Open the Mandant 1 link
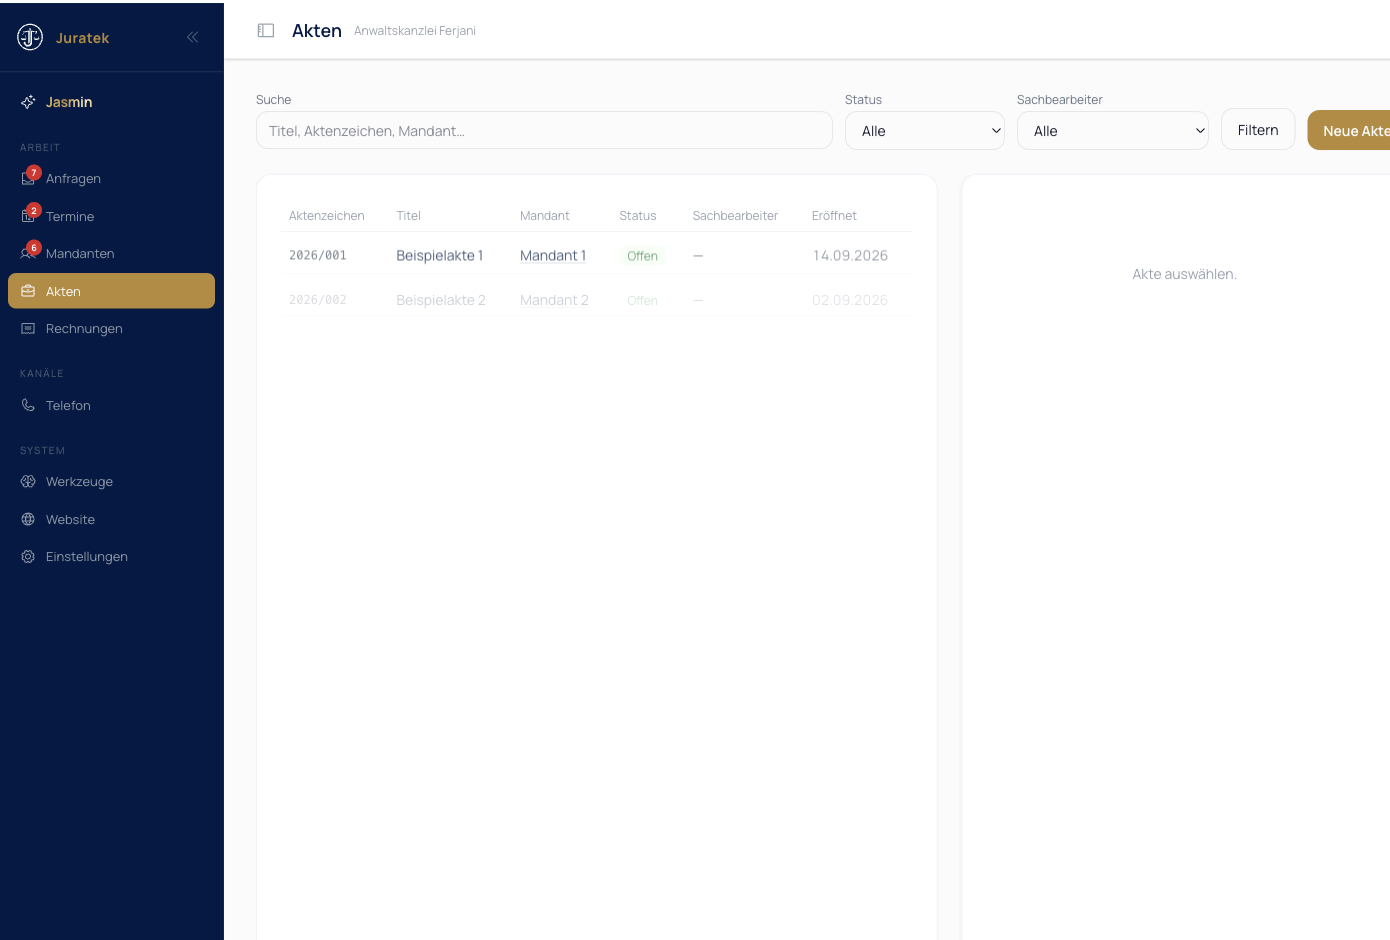 [553, 255]
